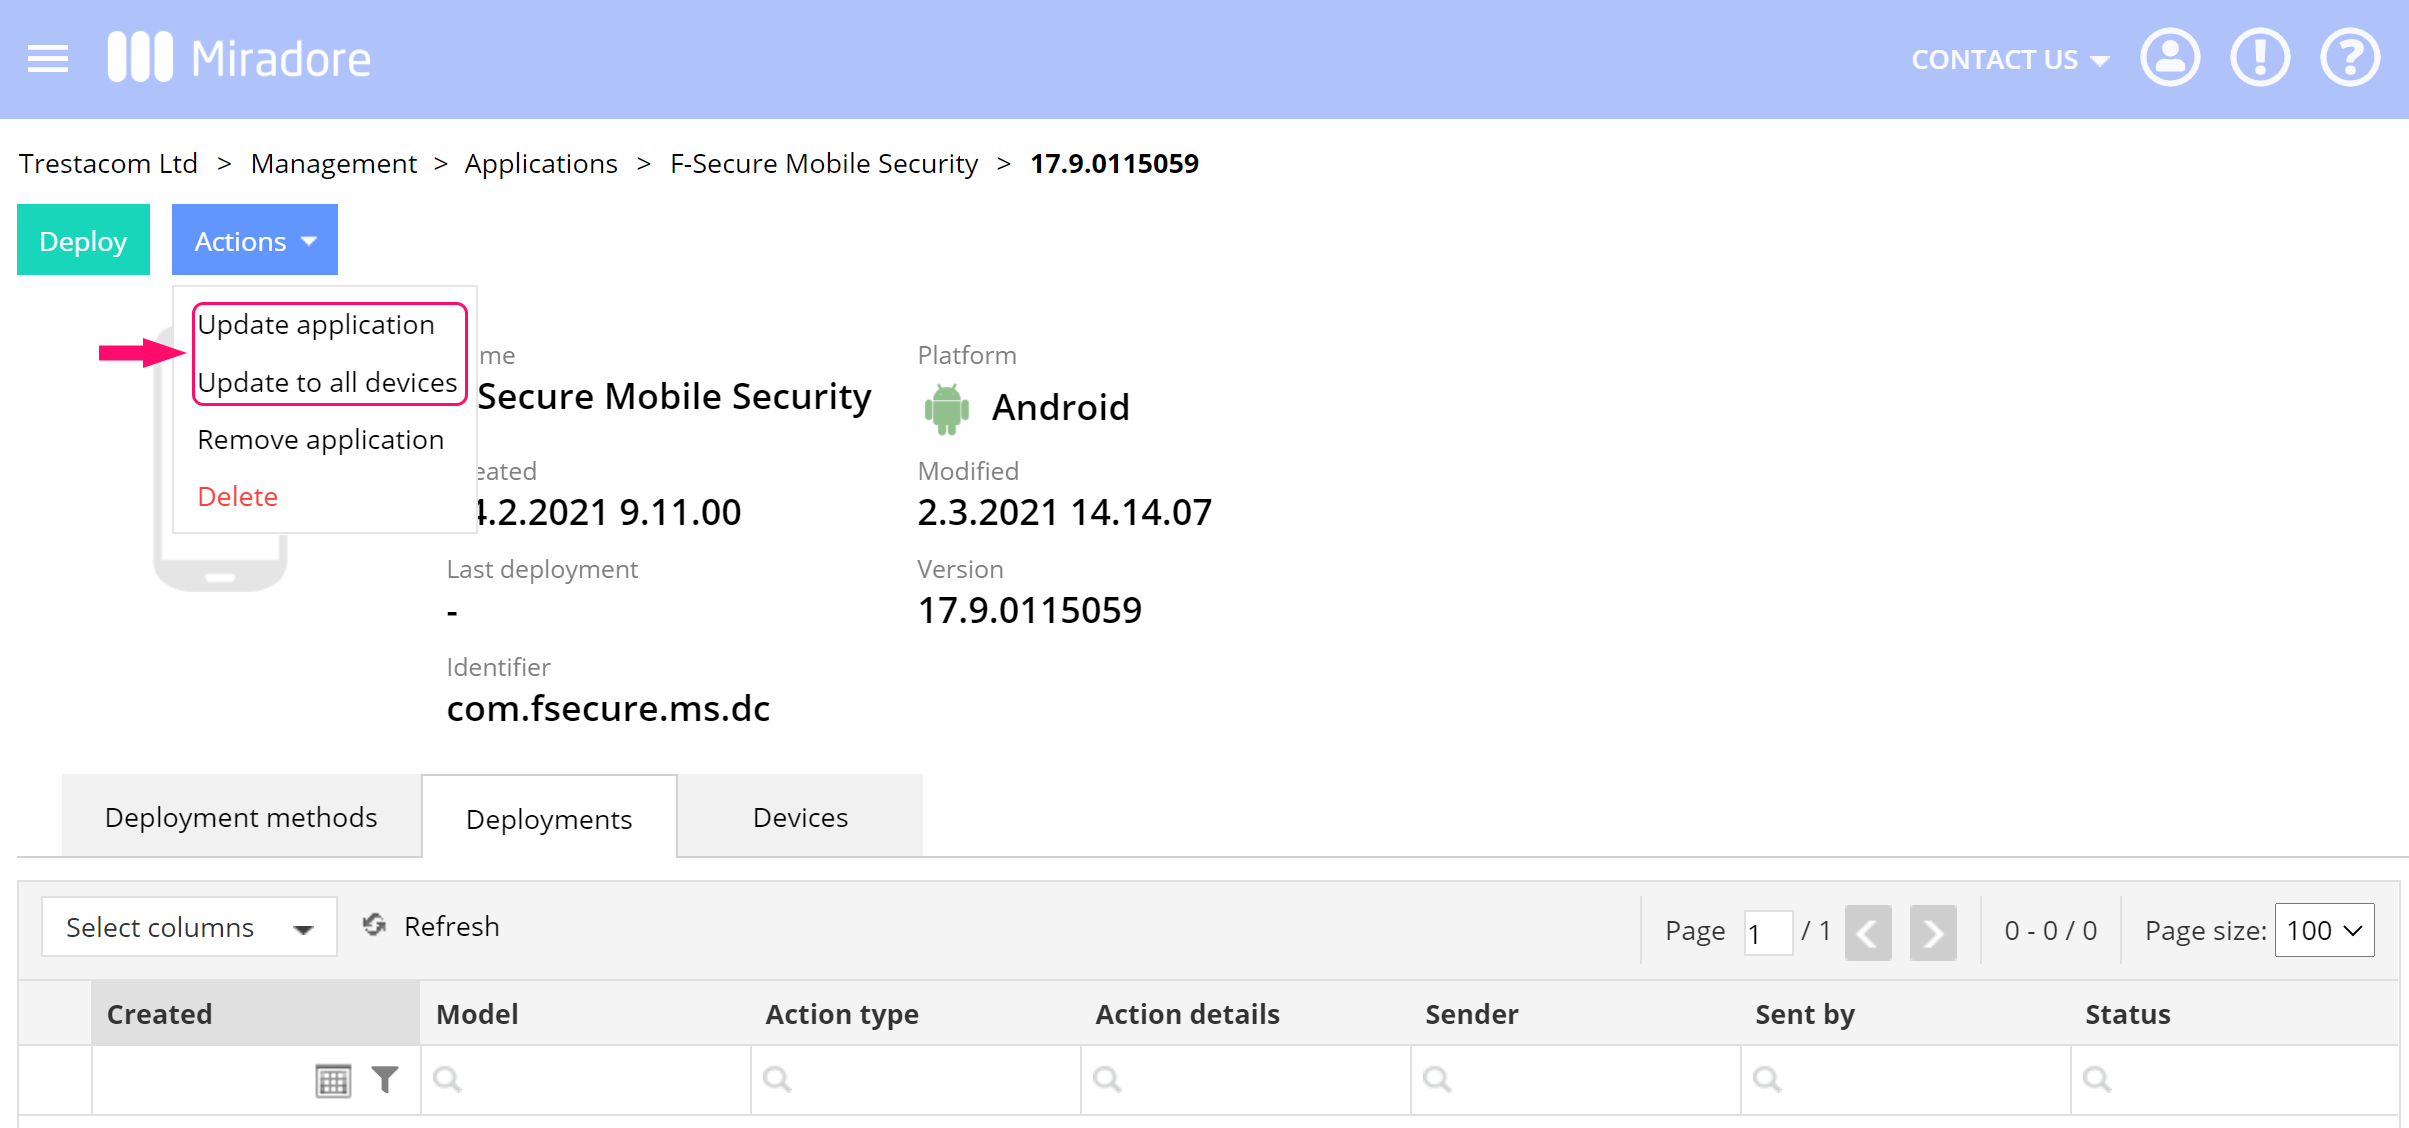This screenshot has height=1128, width=2409.
Task: Choose Update to all devices
Action: 327,382
